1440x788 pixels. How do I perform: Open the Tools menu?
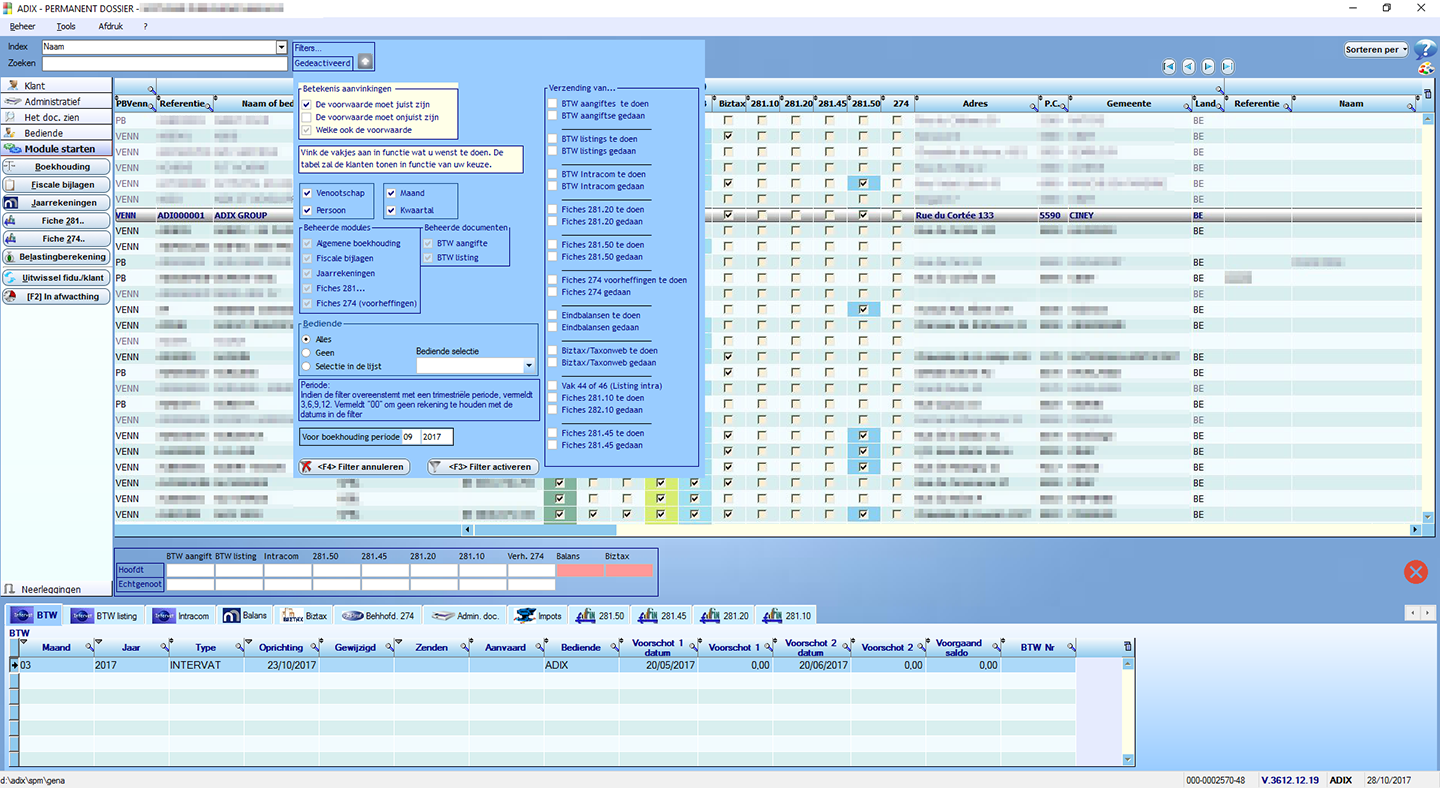[x=66, y=26]
